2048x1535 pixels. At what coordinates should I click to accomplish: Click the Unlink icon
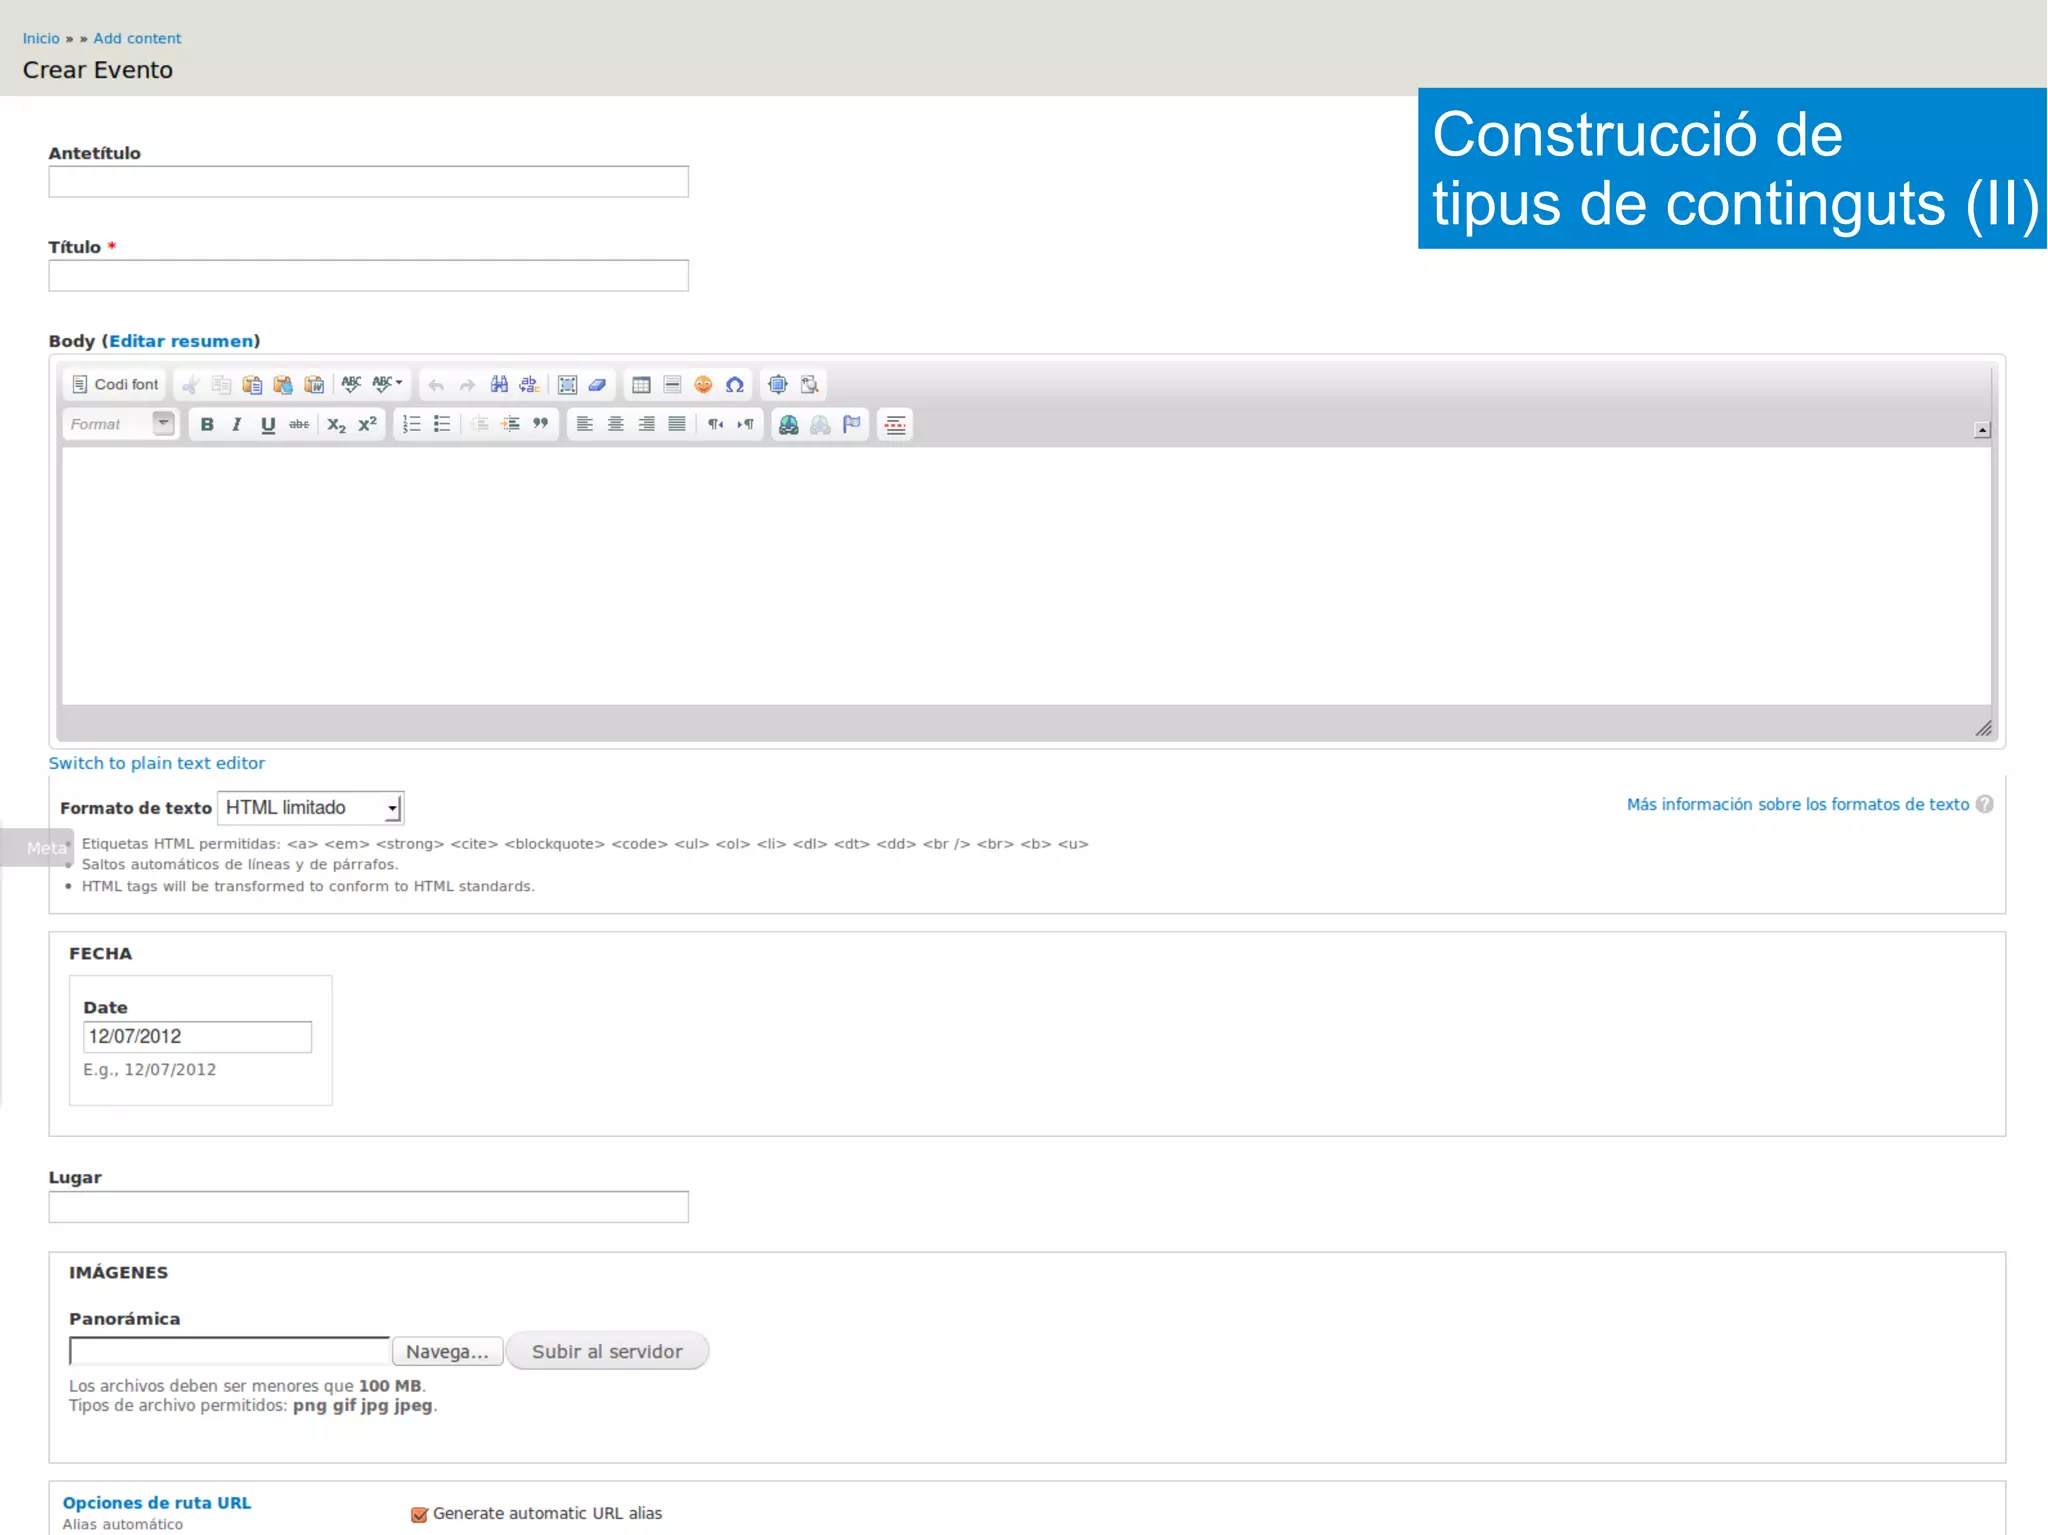coord(820,424)
